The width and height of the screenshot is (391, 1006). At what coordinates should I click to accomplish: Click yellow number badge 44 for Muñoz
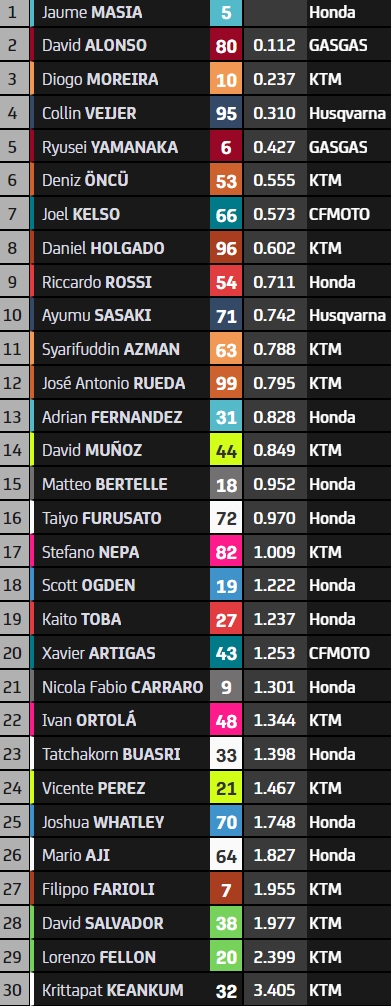pyautogui.click(x=226, y=450)
